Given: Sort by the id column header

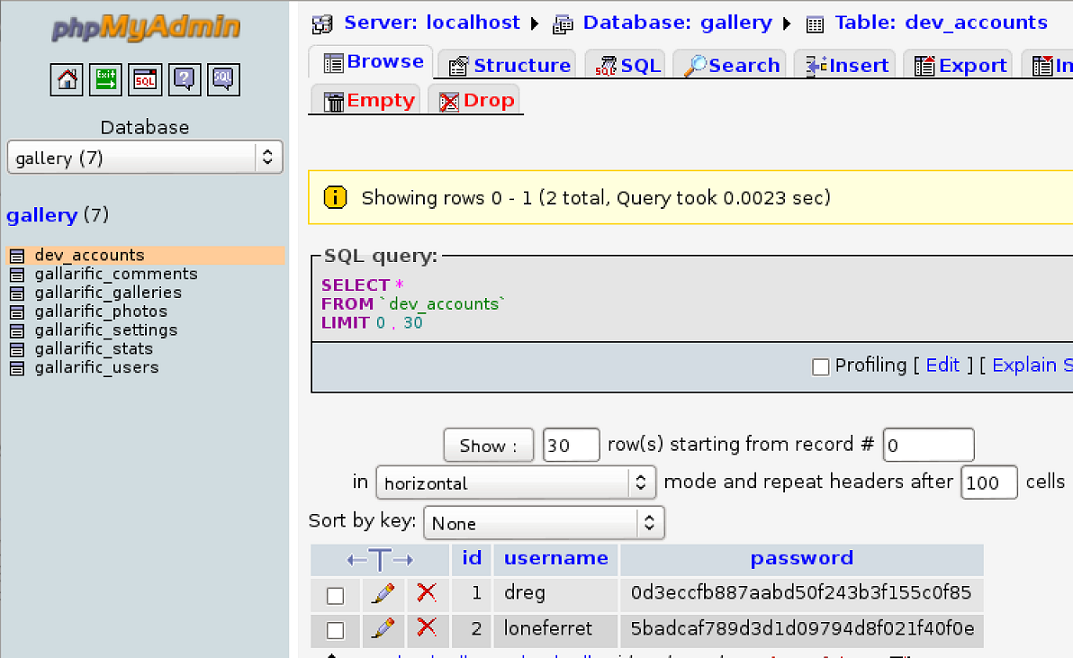Looking at the screenshot, I should coord(471,558).
